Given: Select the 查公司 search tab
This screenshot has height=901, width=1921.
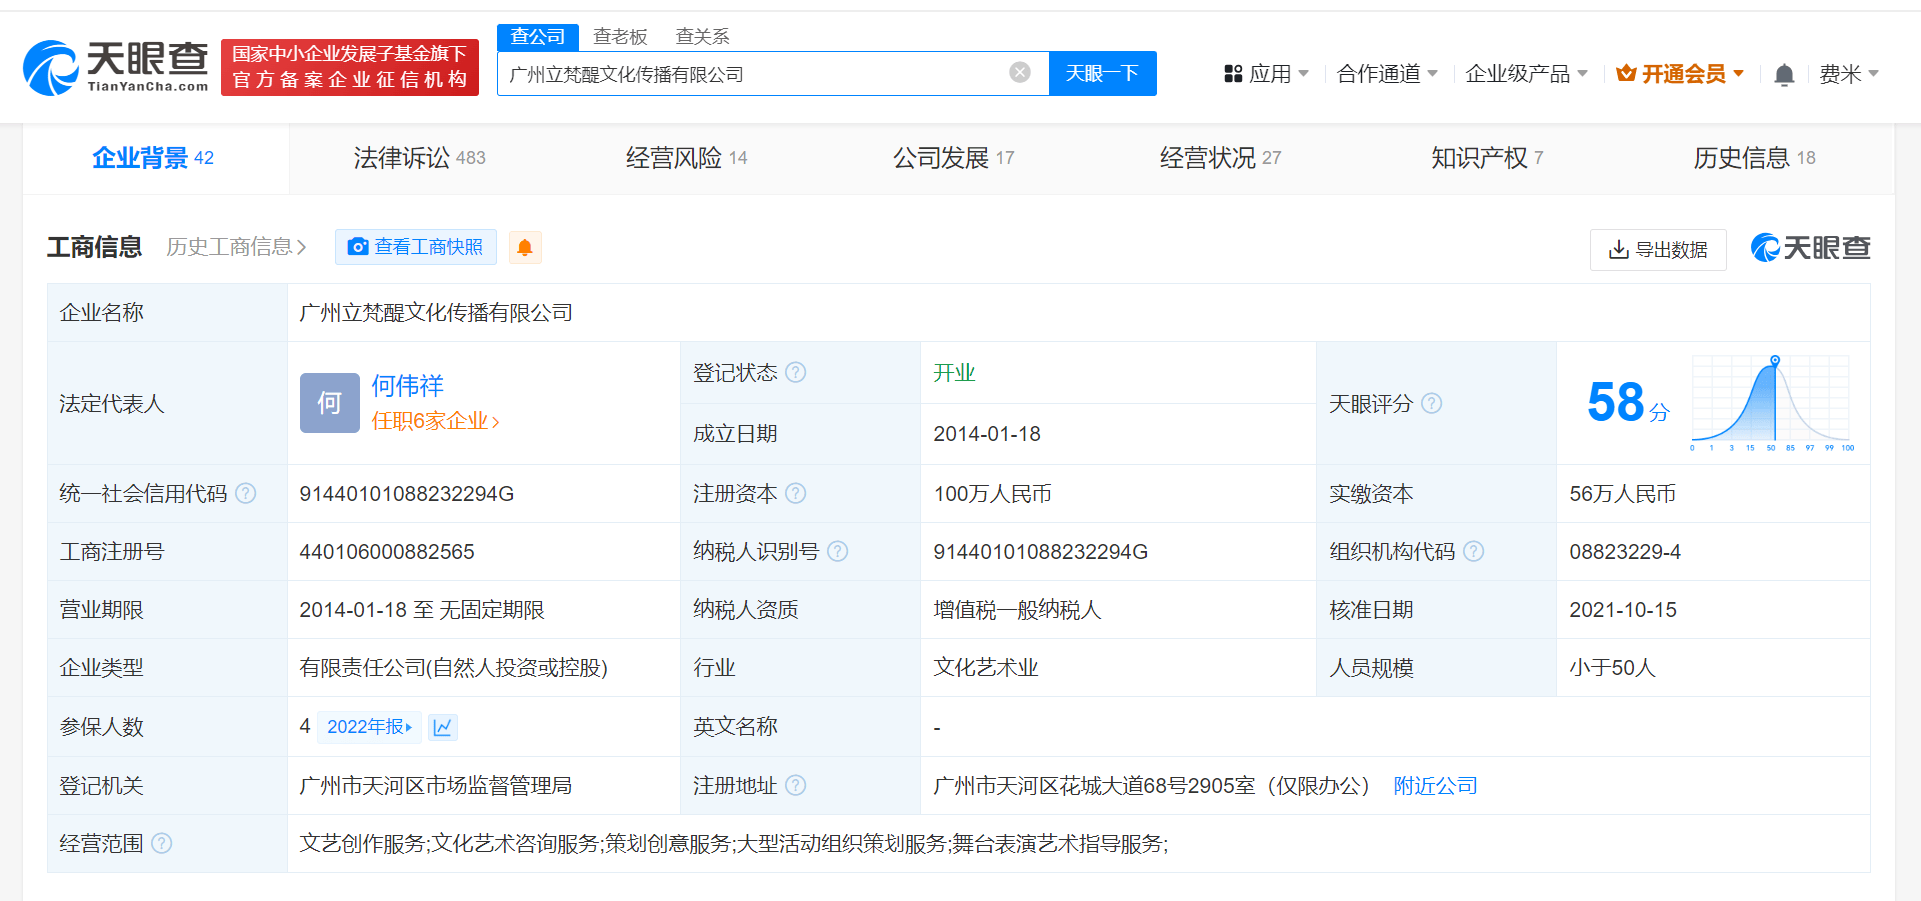Looking at the screenshot, I should pyautogui.click(x=538, y=37).
